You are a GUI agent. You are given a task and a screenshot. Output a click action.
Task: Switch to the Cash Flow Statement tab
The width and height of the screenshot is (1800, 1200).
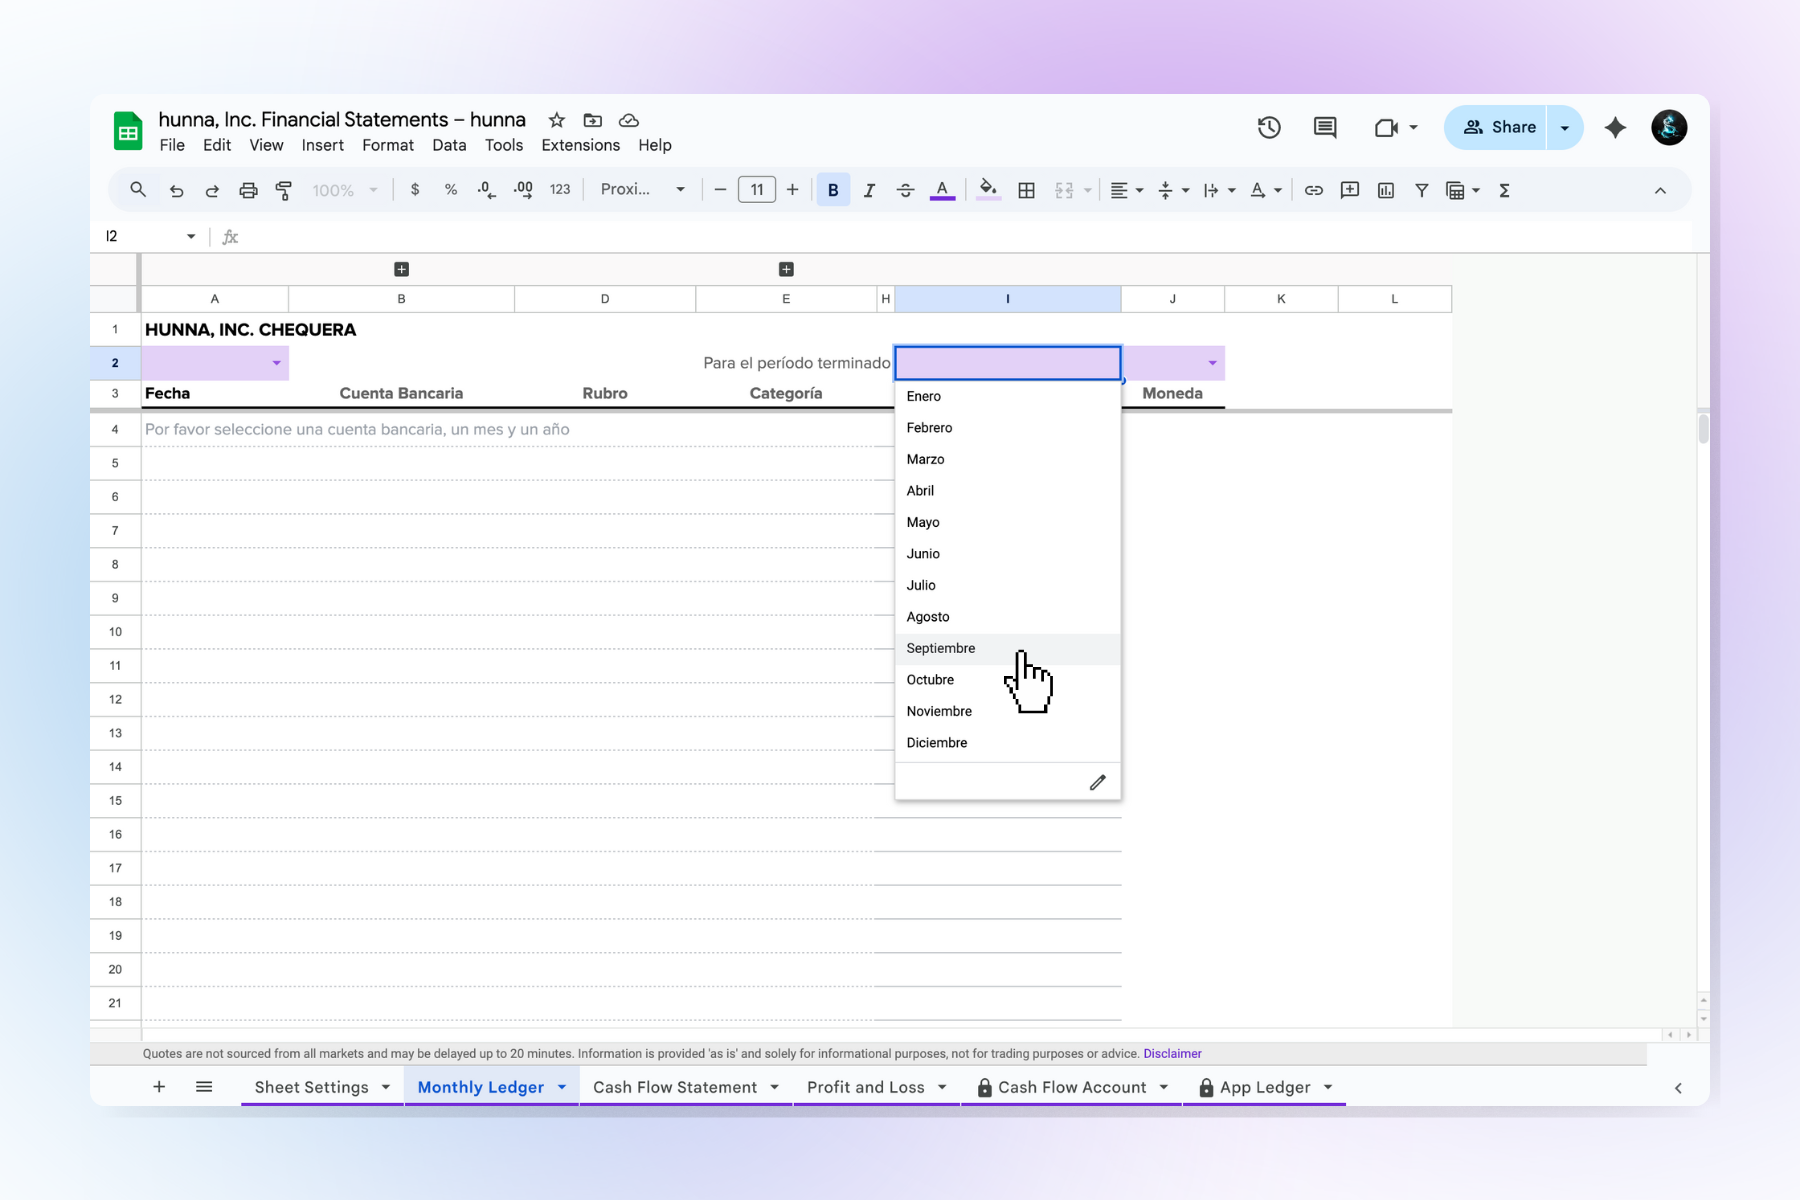674,1087
